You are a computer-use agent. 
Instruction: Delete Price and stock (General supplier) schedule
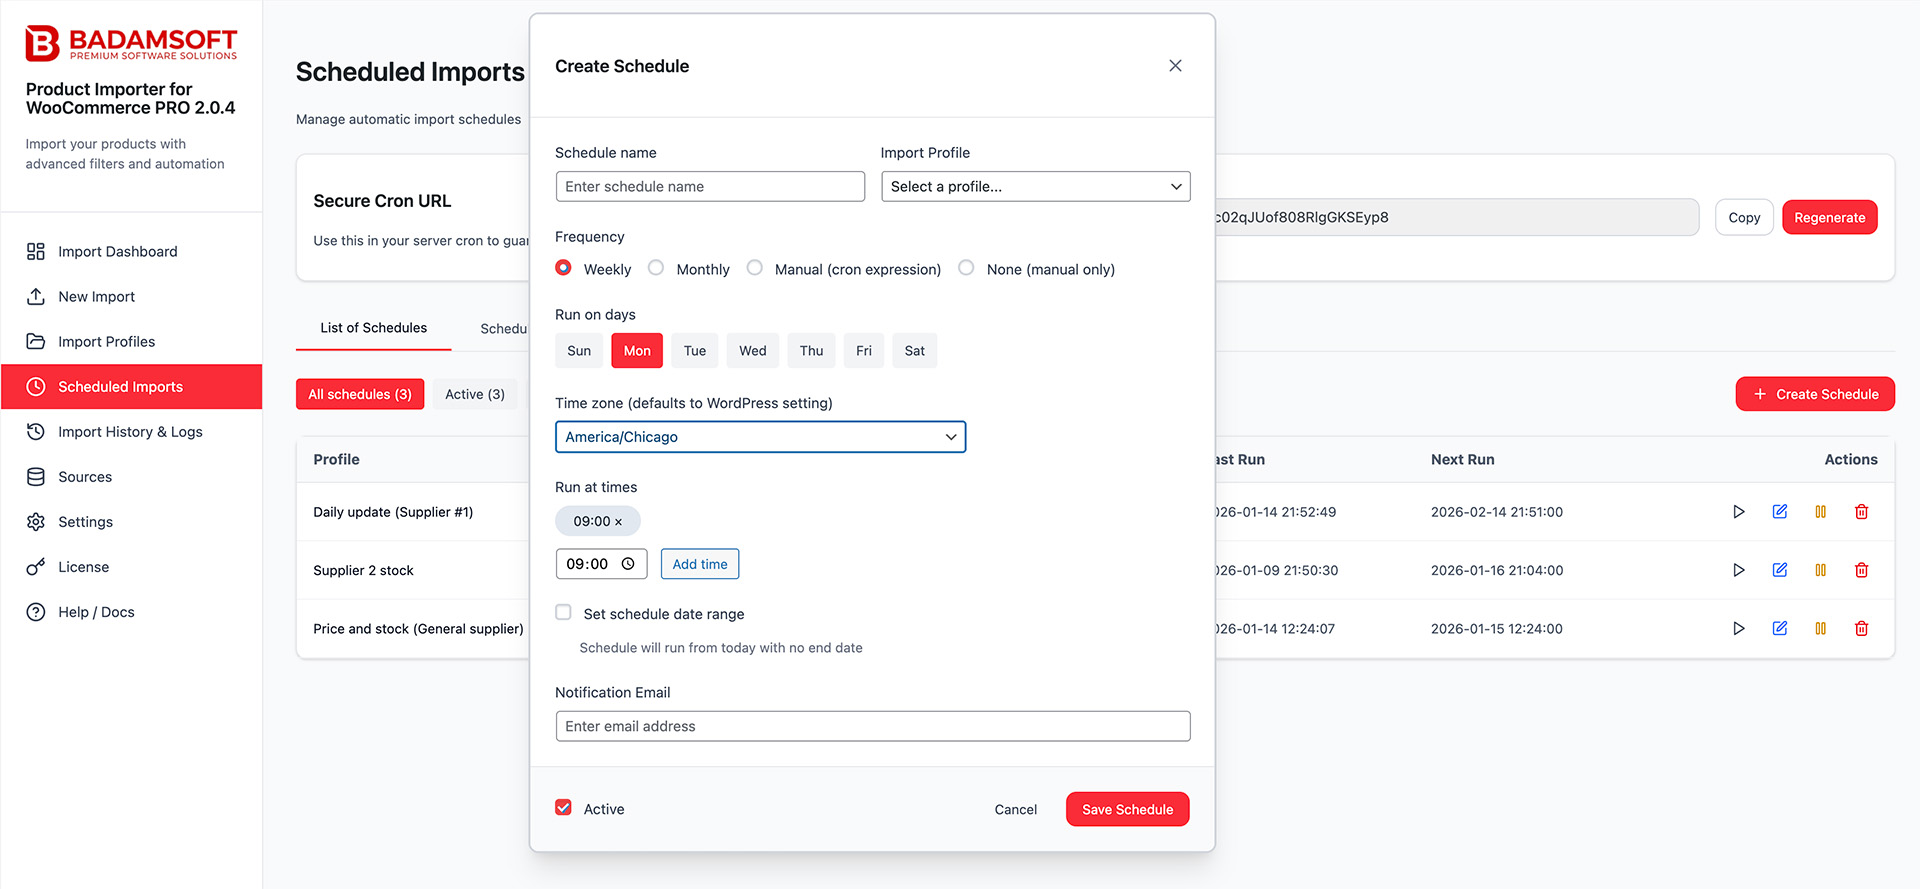[x=1862, y=629]
